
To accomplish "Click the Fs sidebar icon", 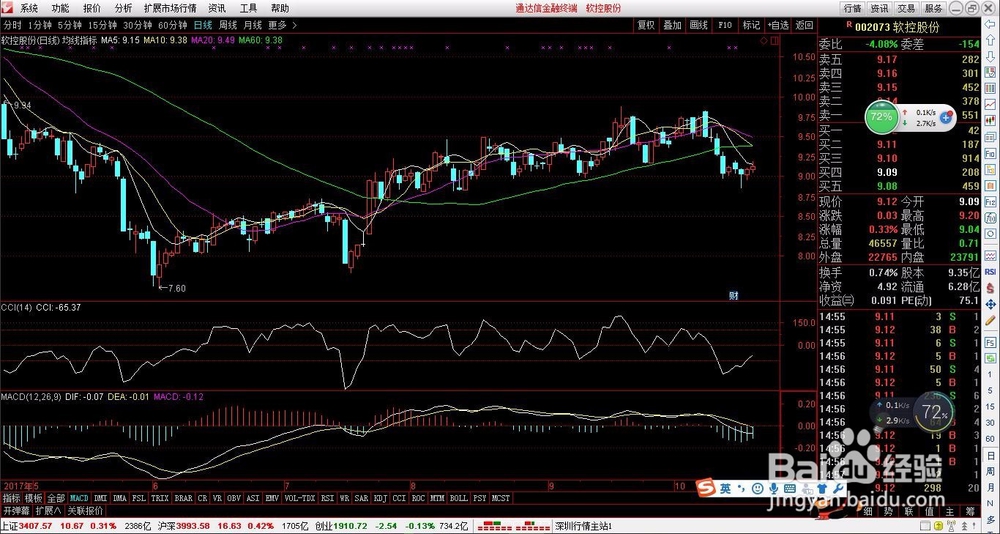I will [991, 343].
